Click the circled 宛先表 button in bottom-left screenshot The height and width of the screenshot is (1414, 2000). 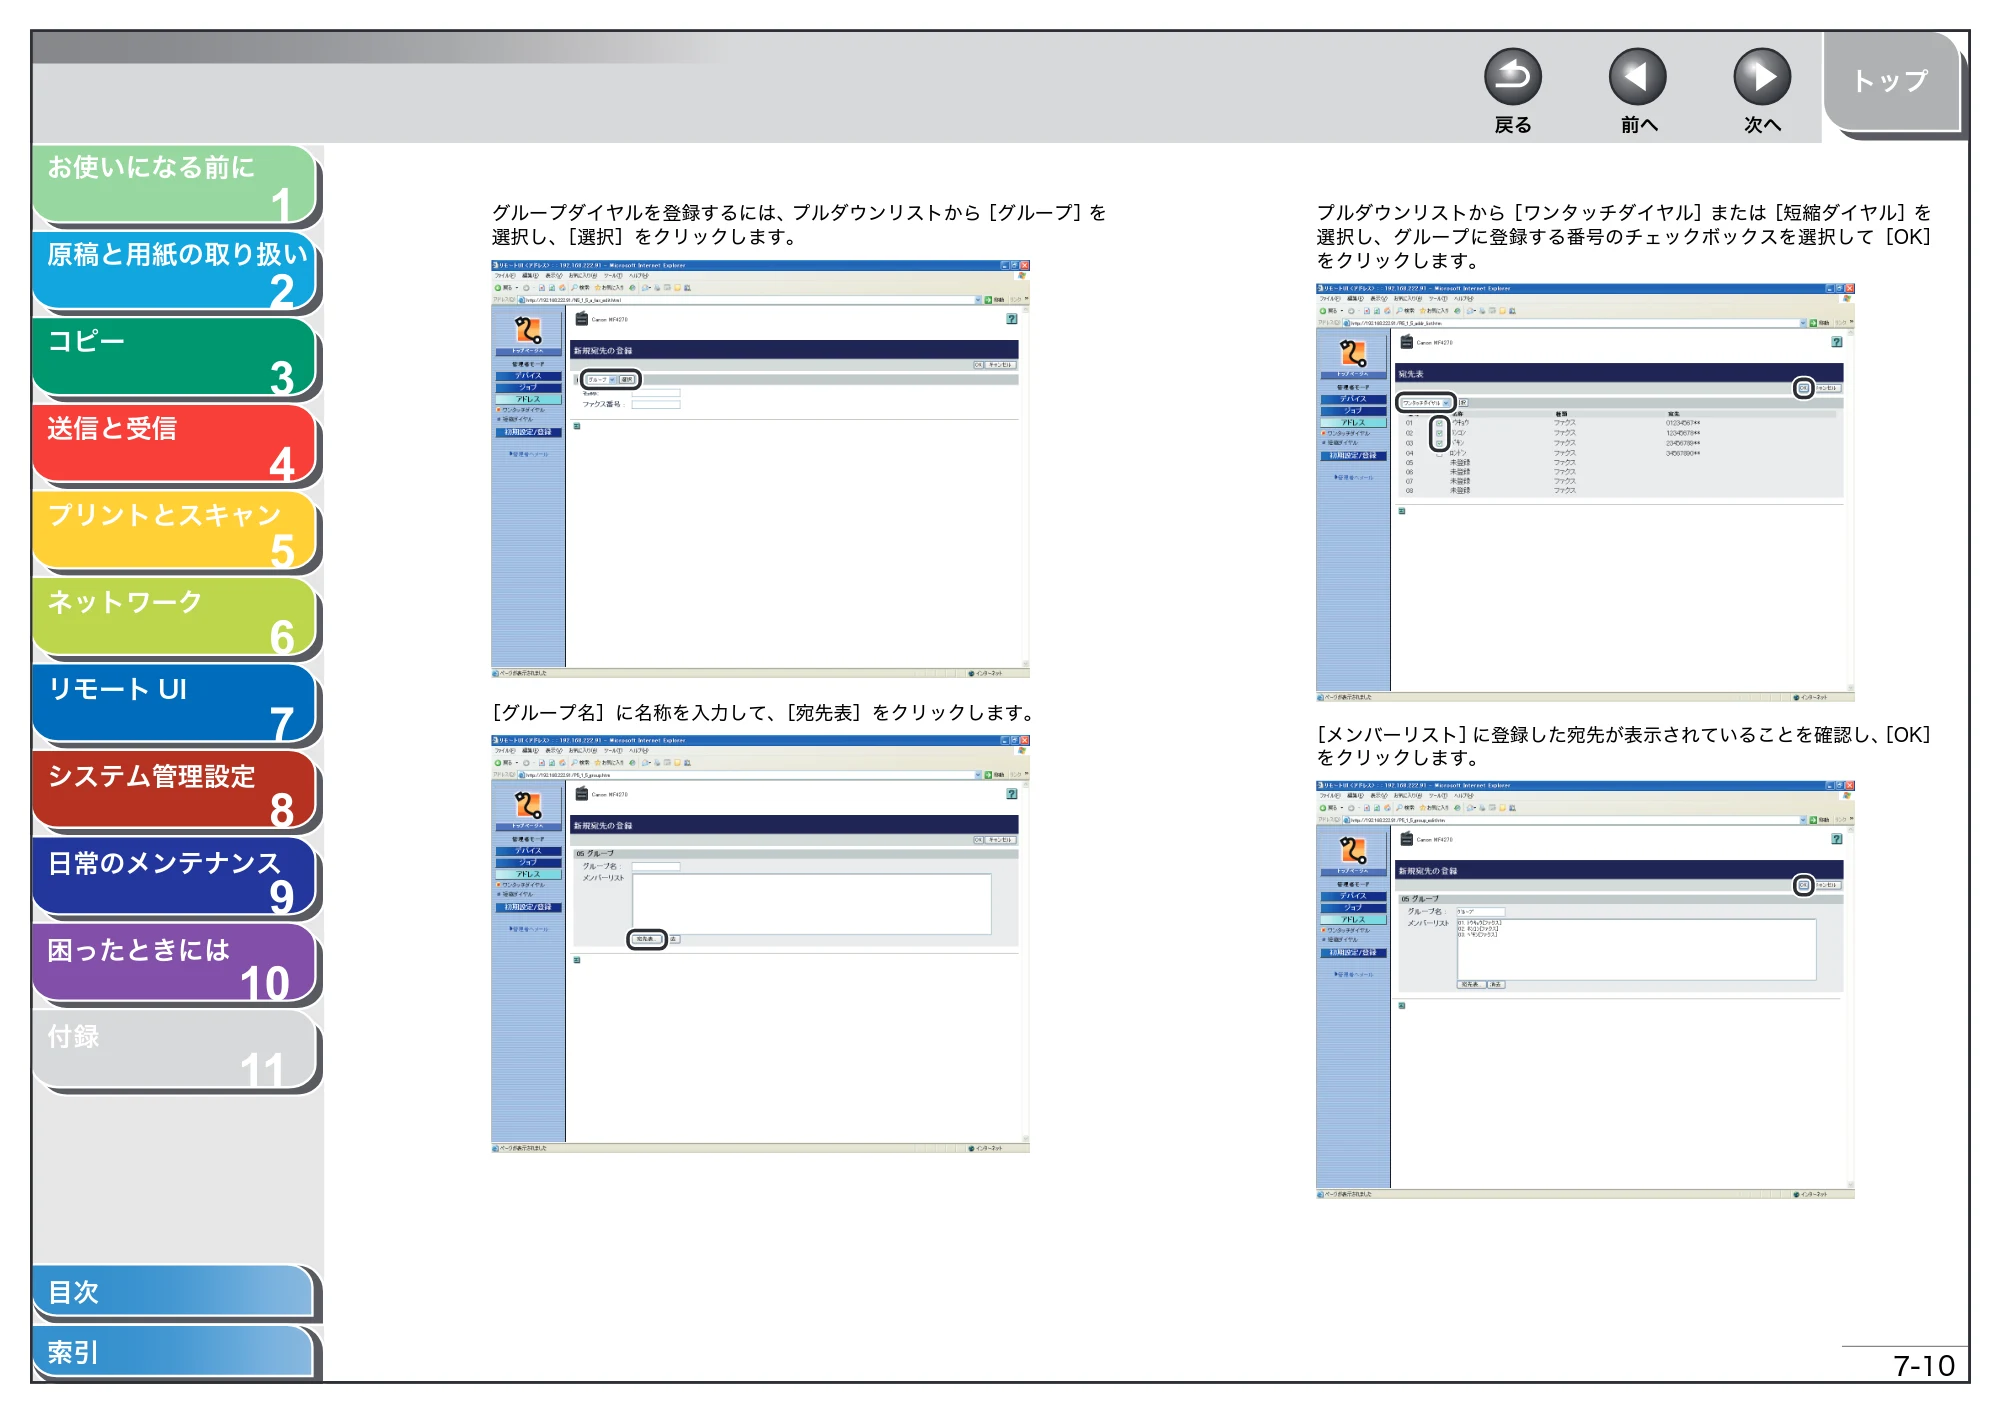pyautogui.click(x=646, y=939)
